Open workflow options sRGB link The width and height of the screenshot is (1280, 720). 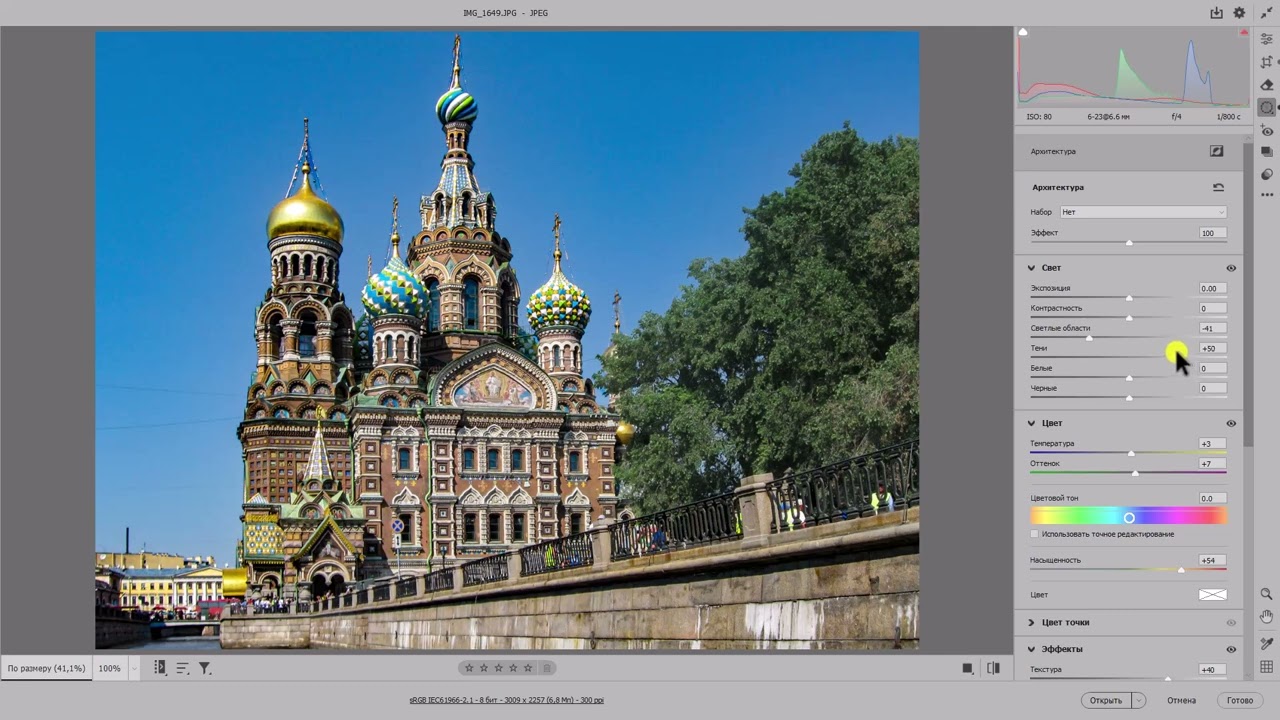click(506, 700)
